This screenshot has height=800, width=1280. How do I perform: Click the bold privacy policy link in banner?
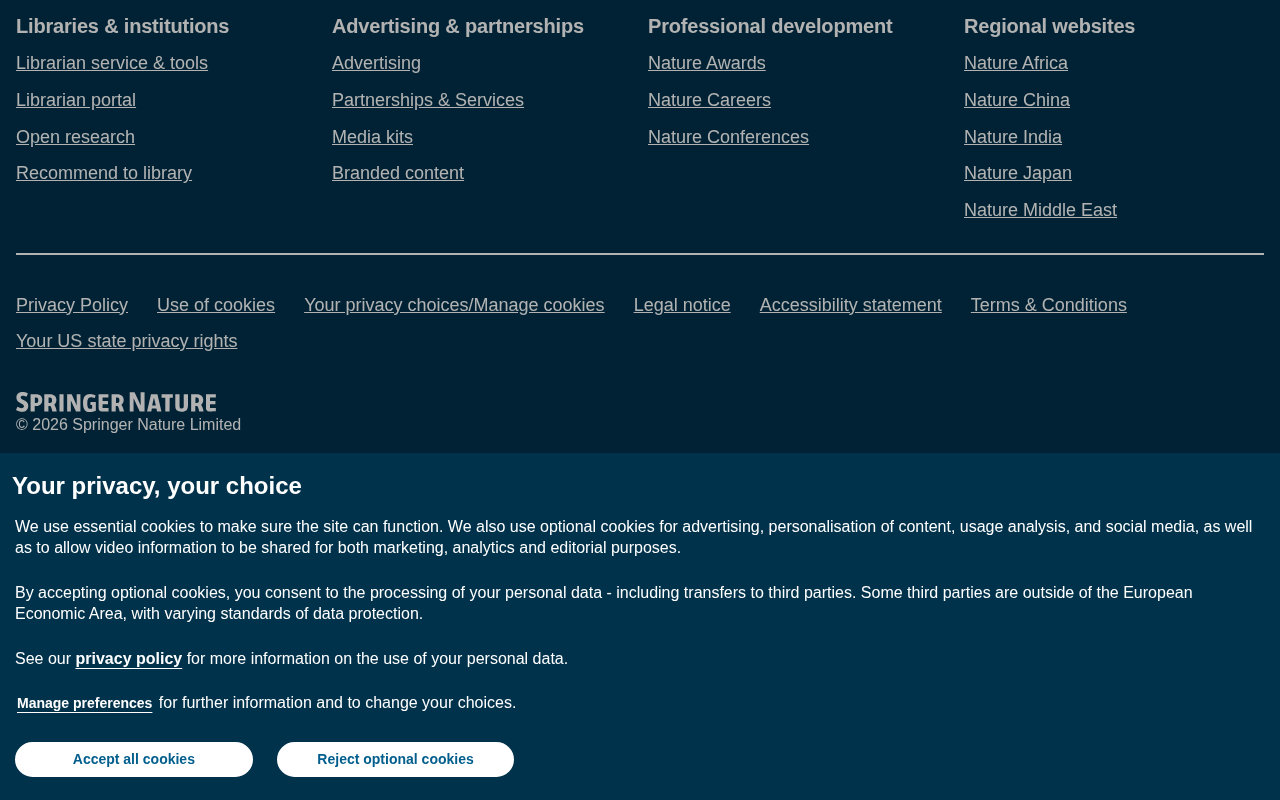(129, 658)
